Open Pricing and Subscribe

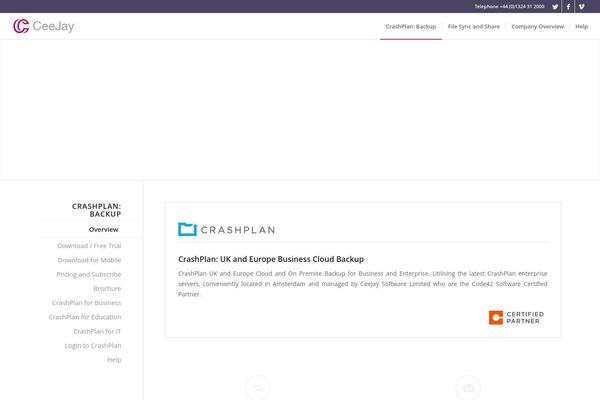pos(89,274)
